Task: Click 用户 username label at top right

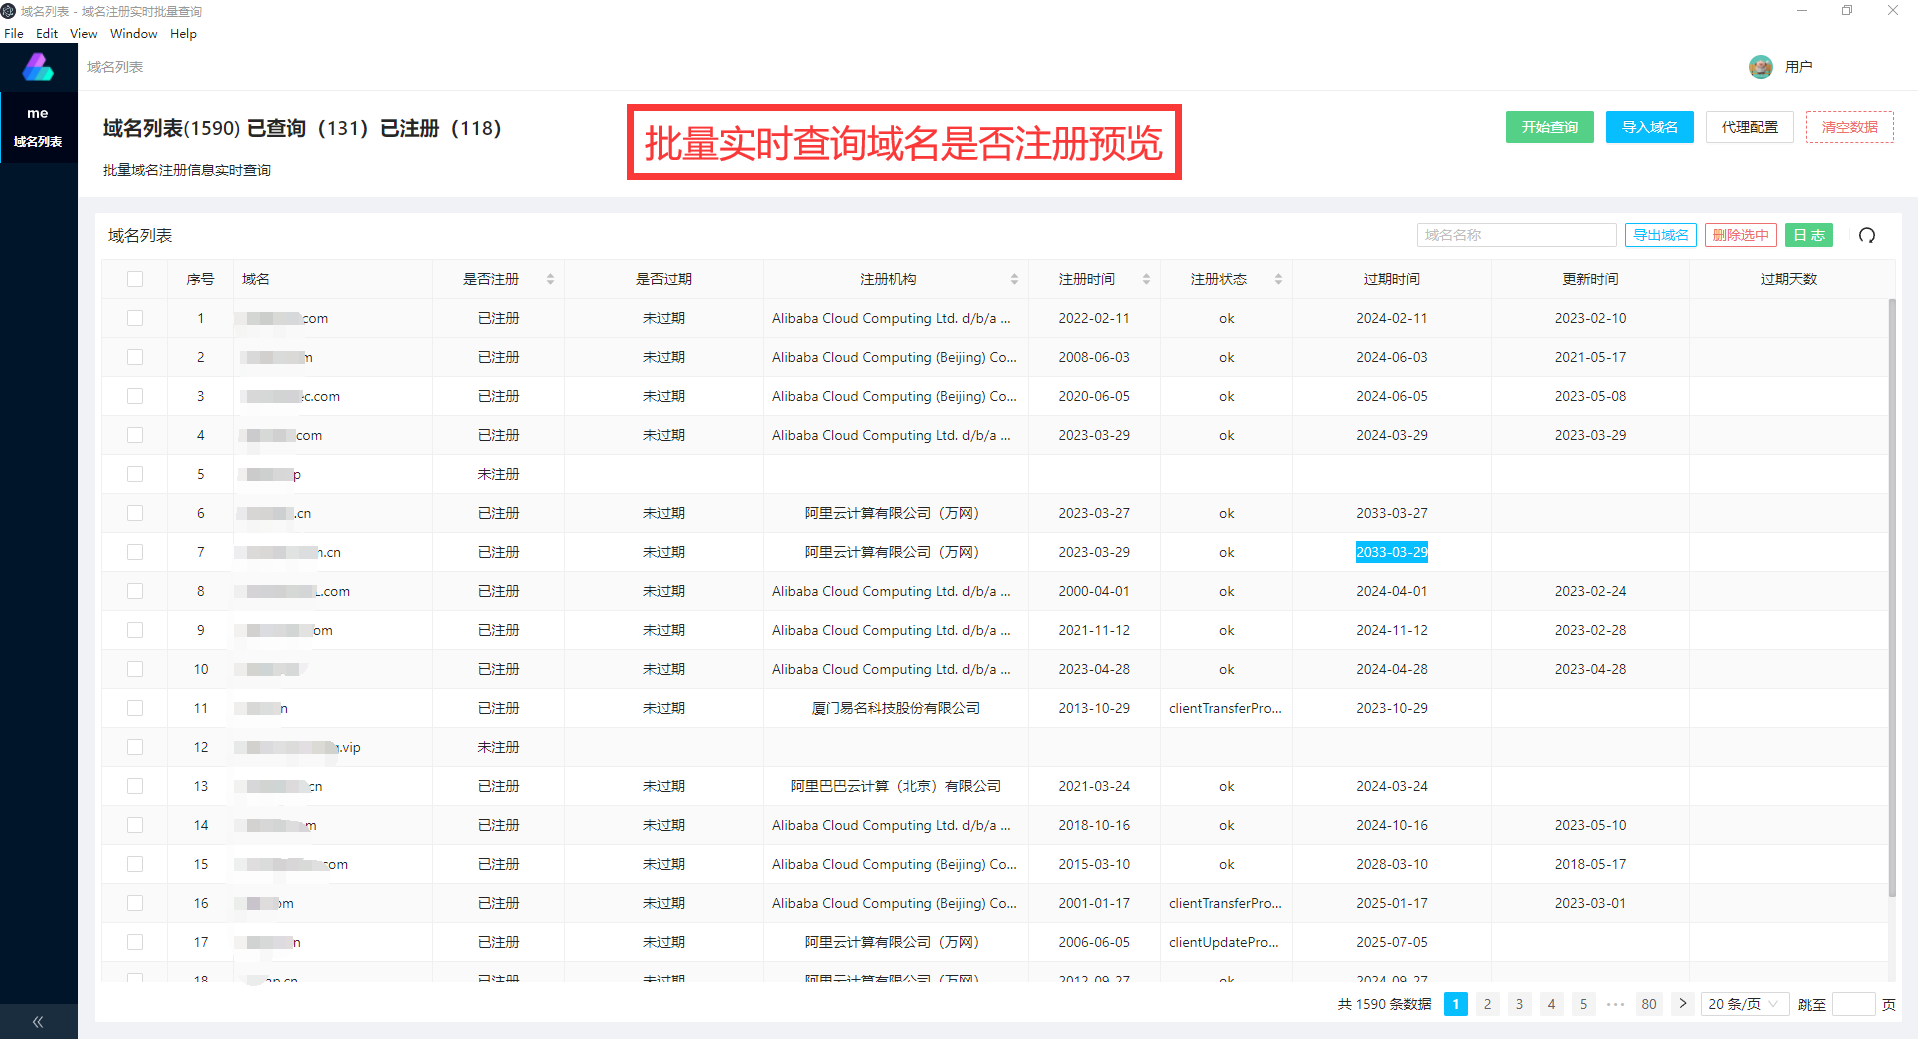Action: [1798, 67]
